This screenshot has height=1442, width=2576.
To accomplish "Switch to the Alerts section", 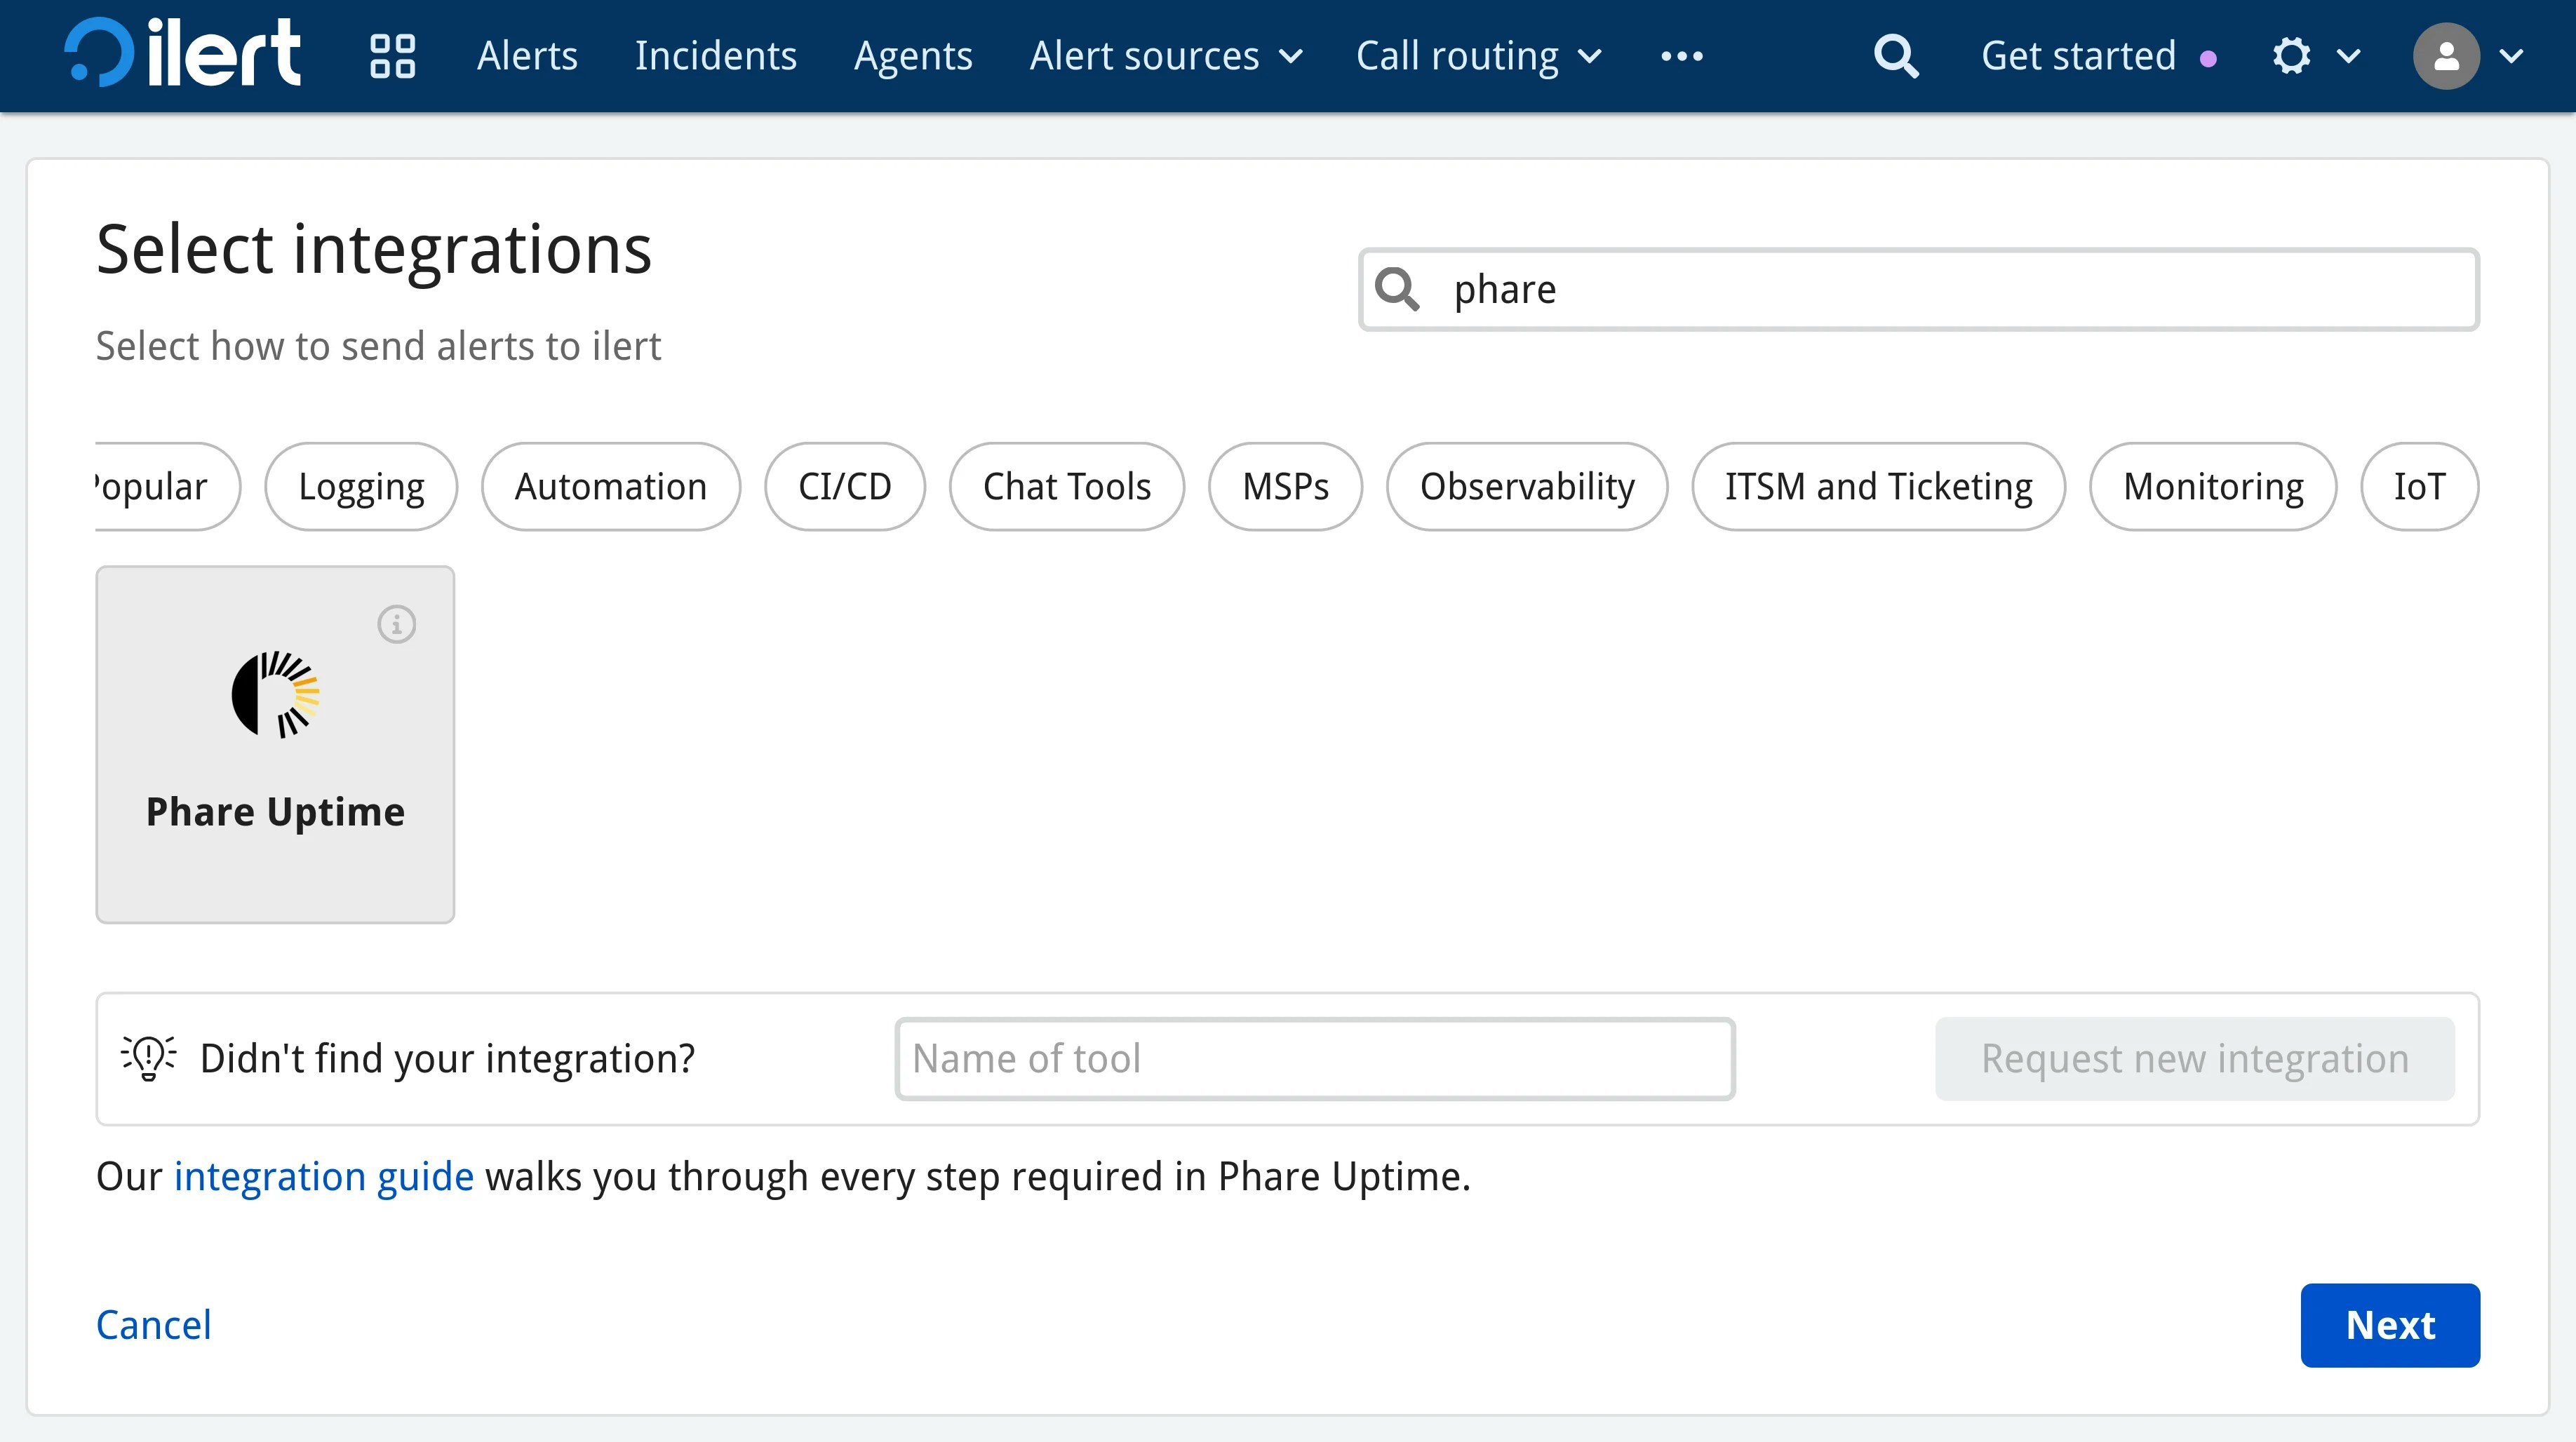I will coord(527,56).
